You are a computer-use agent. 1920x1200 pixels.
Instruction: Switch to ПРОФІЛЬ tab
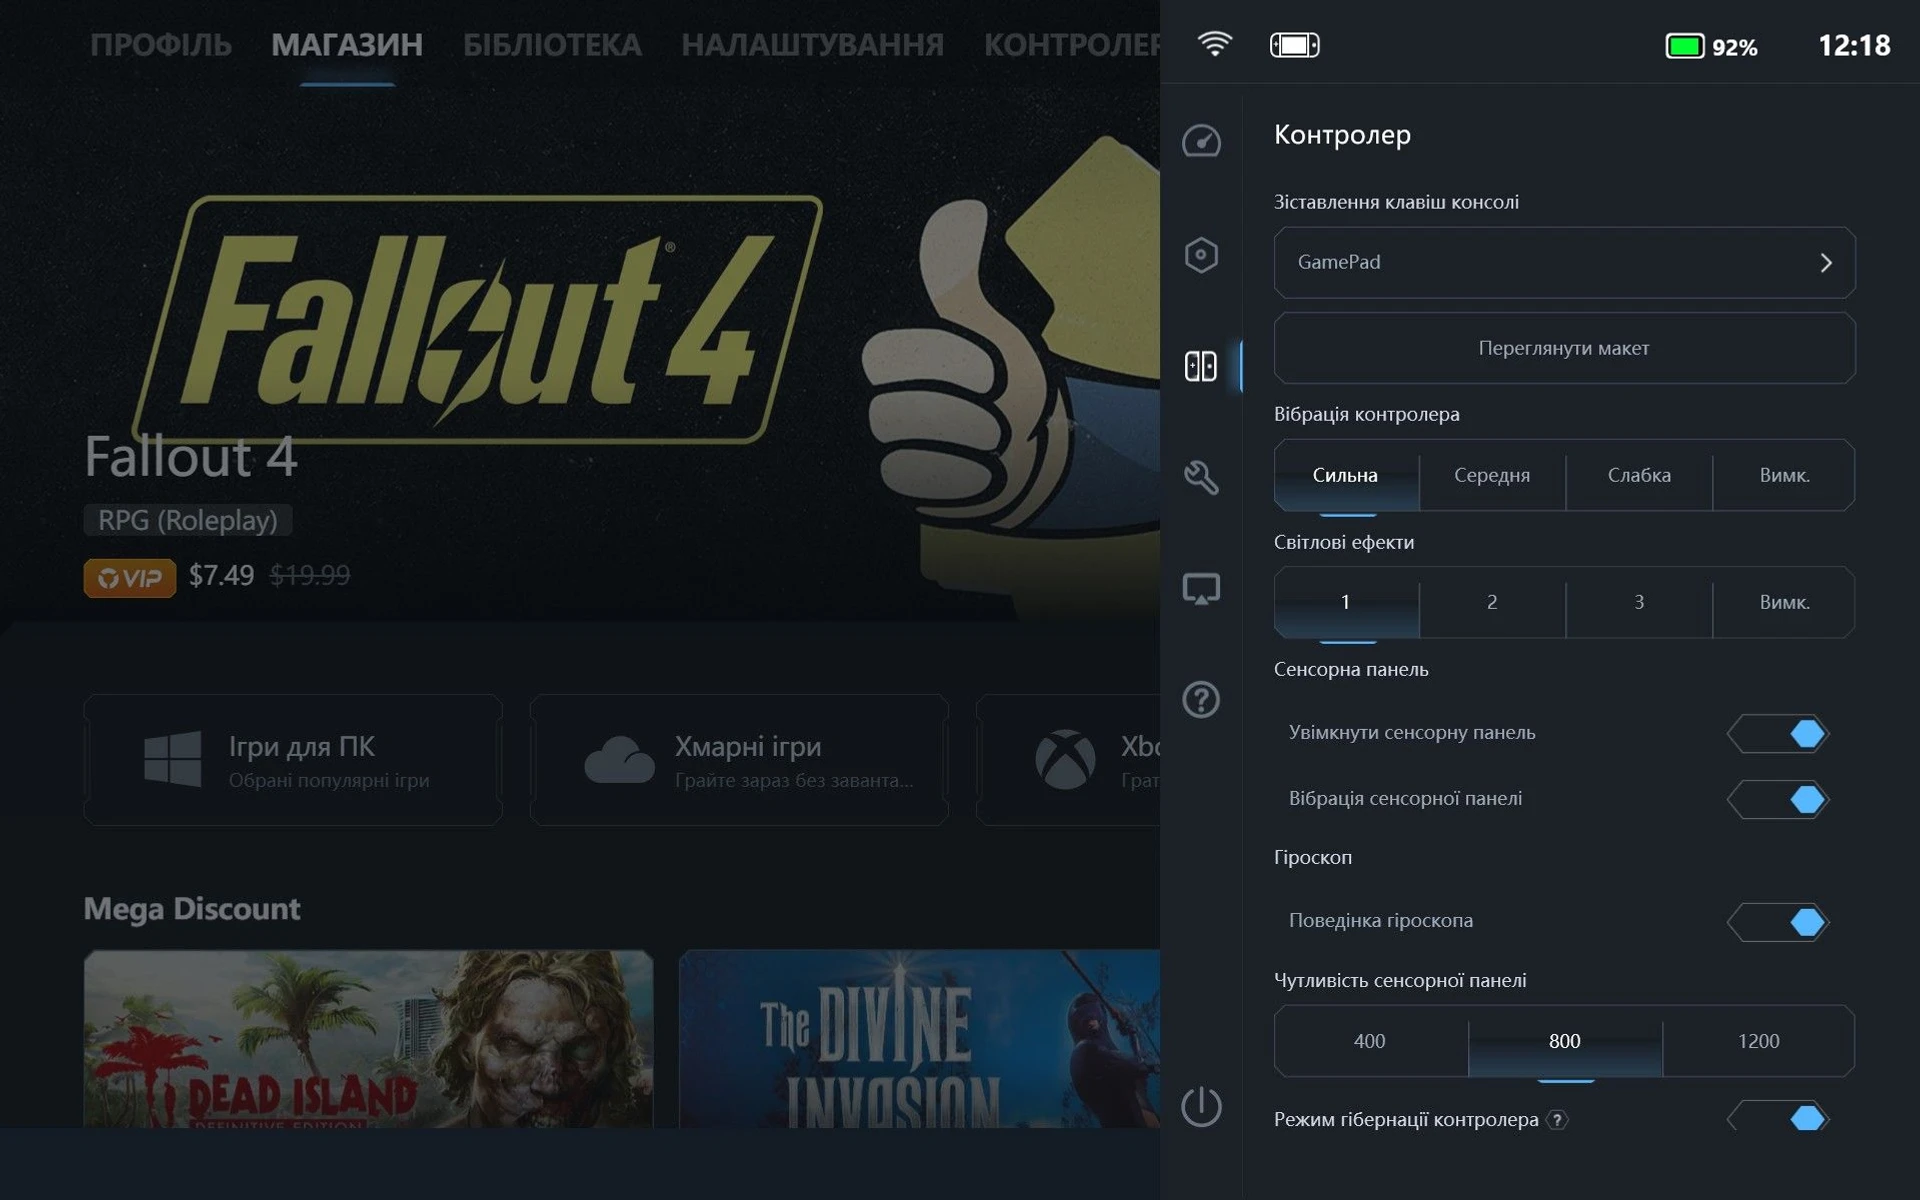click(x=161, y=45)
